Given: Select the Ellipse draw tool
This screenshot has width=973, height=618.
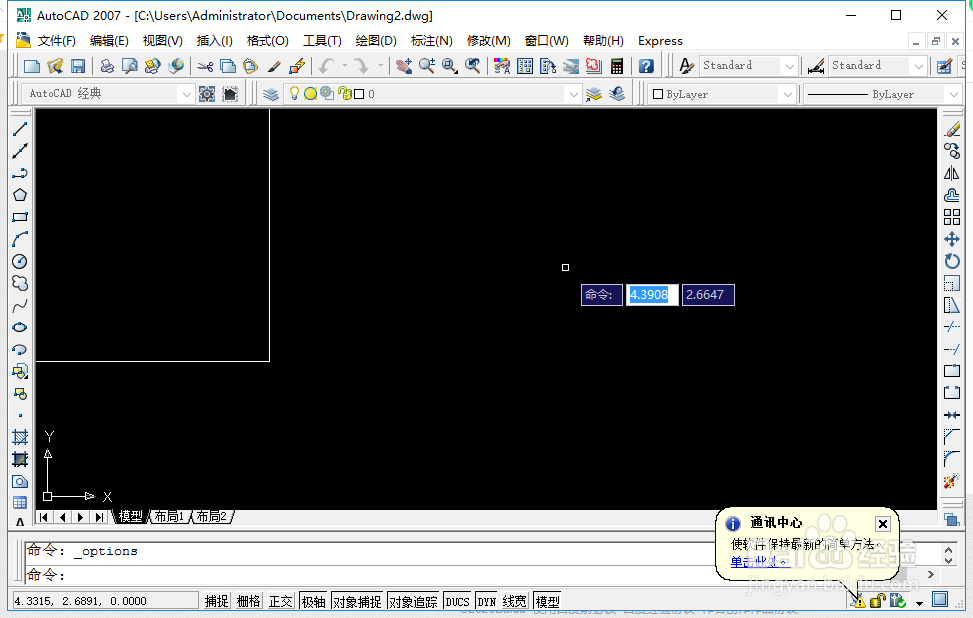Looking at the screenshot, I should (x=20, y=327).
